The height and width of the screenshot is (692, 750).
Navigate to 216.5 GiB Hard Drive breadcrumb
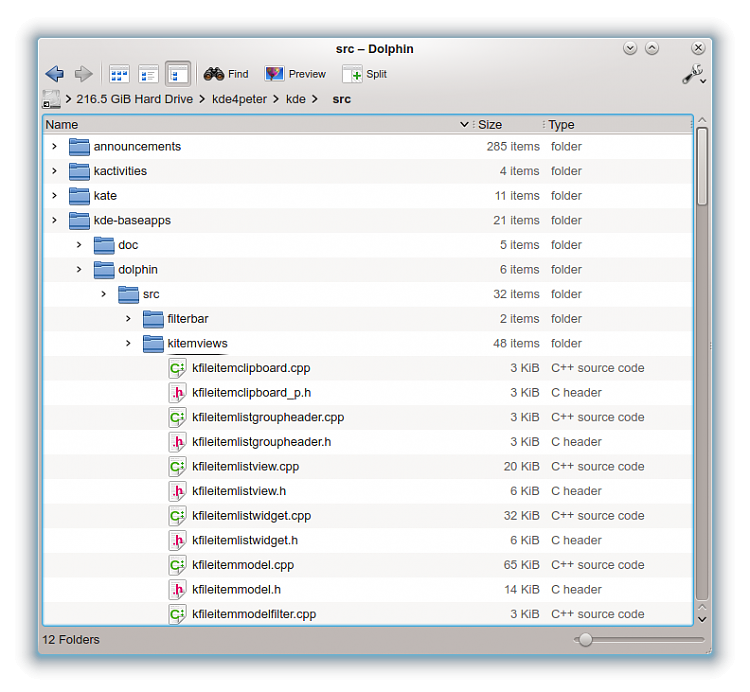tap(134, 99)
